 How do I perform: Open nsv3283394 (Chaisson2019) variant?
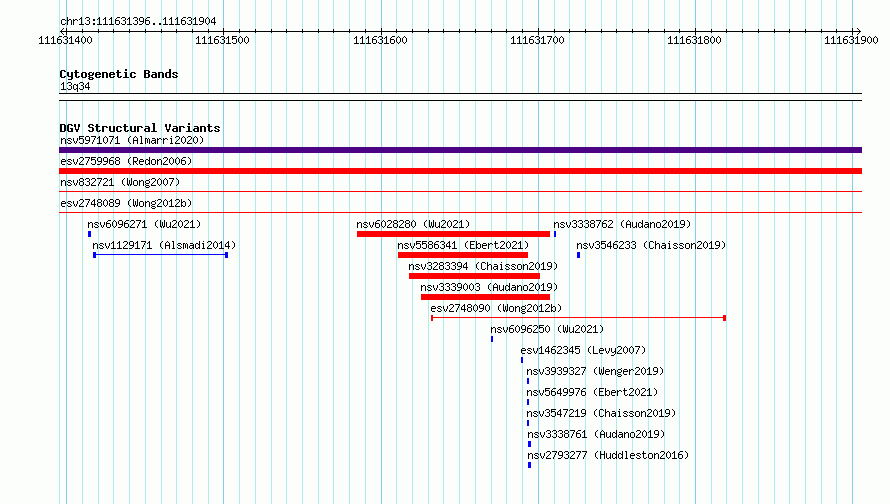coord(483,266)
